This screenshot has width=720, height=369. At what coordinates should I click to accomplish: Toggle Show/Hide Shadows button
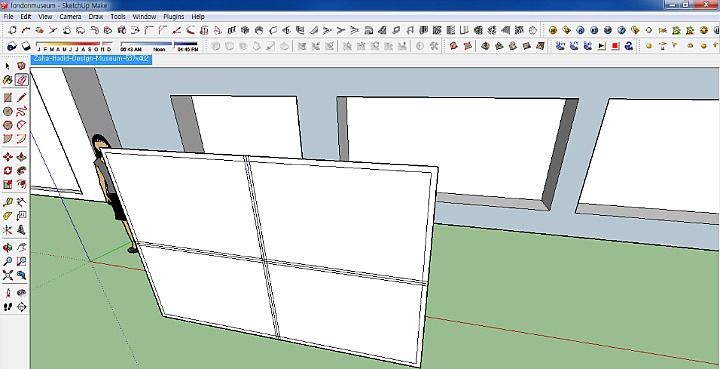27,46
